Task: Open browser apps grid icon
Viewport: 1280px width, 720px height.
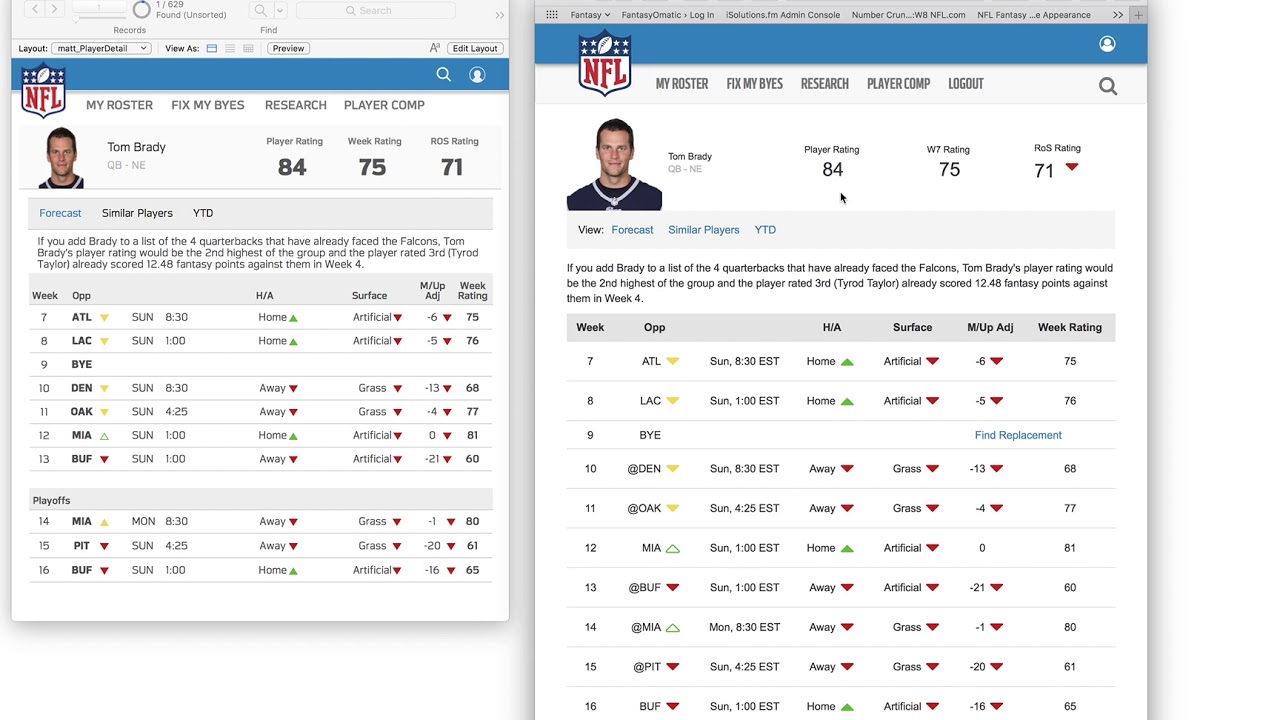Action: tap(552, 15)
